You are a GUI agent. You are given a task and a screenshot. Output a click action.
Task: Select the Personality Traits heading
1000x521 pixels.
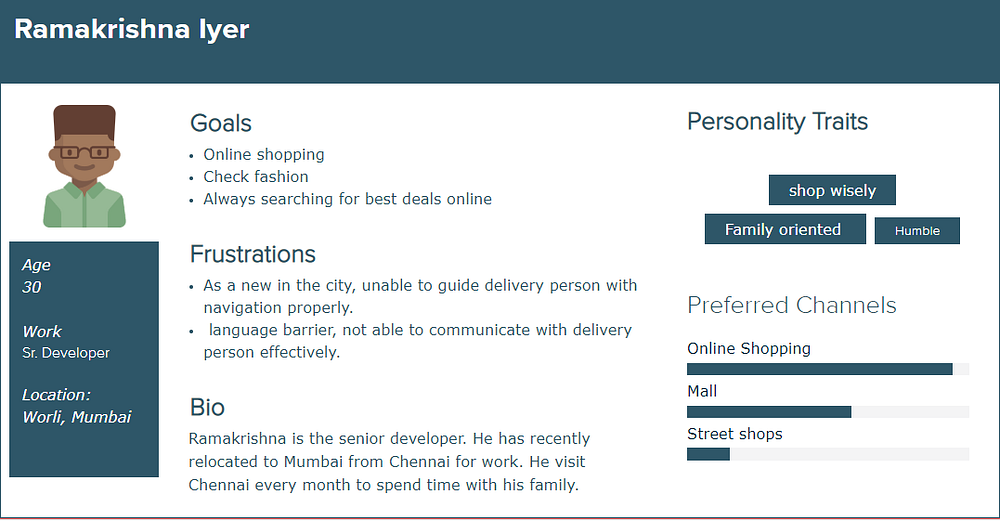[x=777, y=121]
